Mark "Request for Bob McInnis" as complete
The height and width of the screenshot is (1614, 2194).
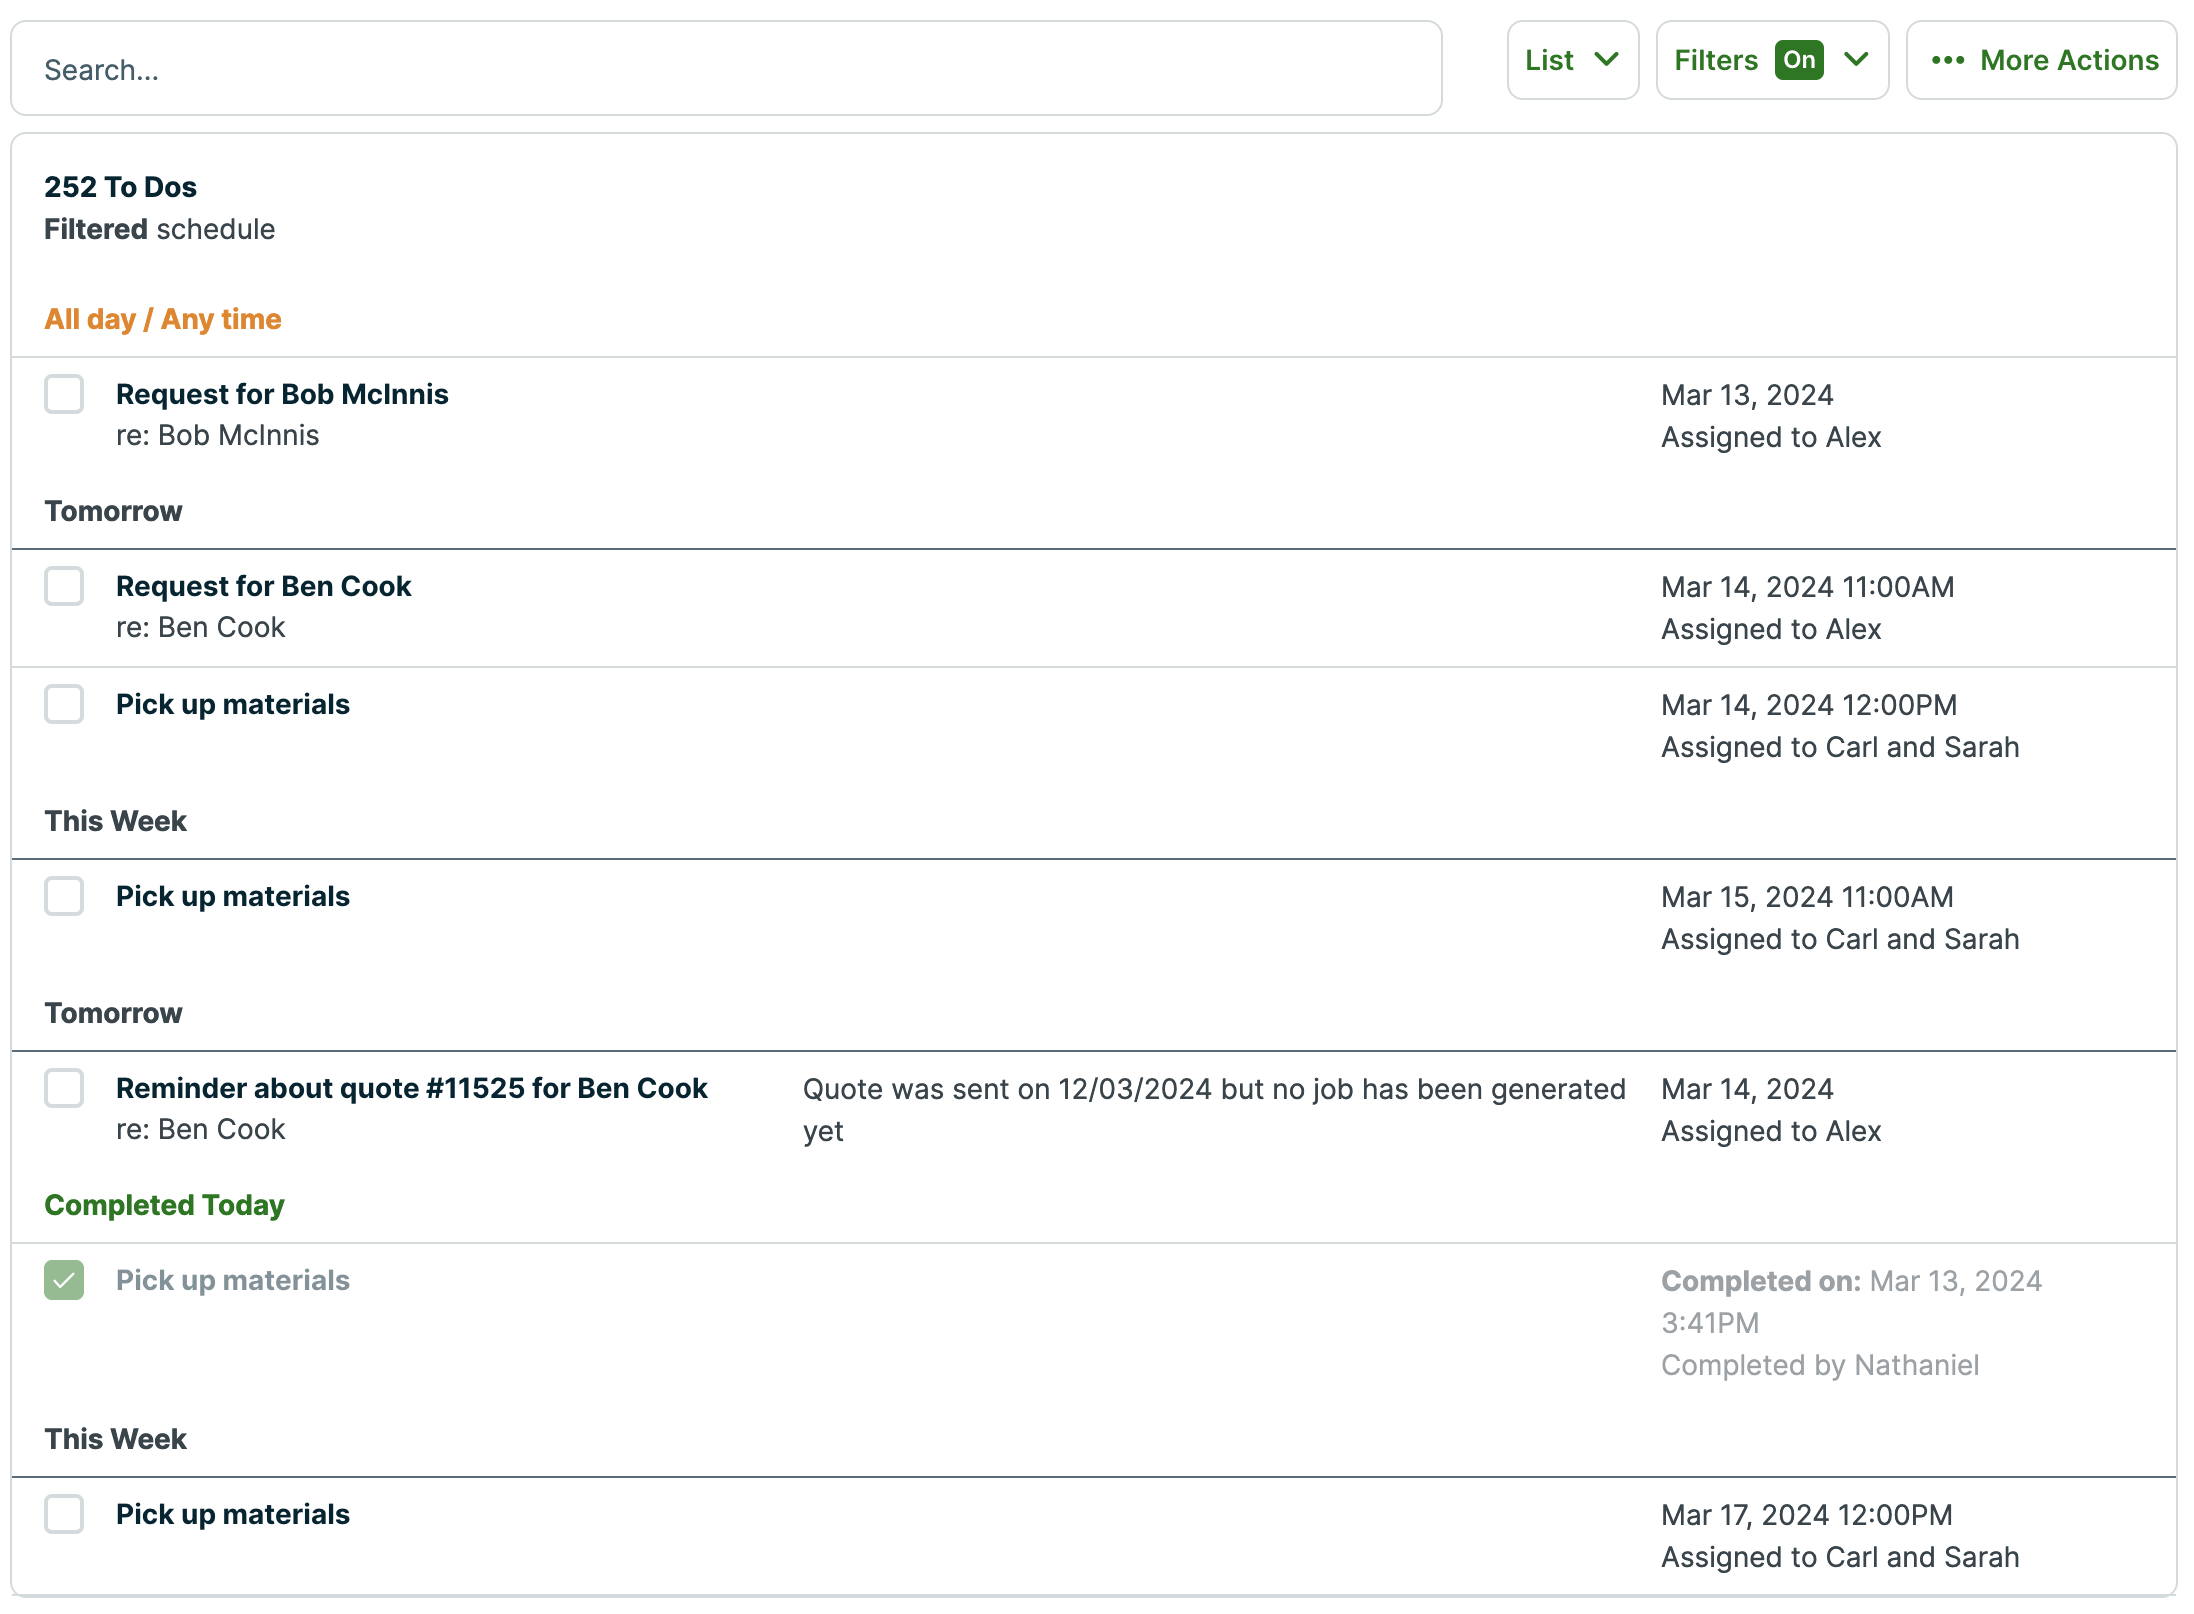(x=64, y=394)
